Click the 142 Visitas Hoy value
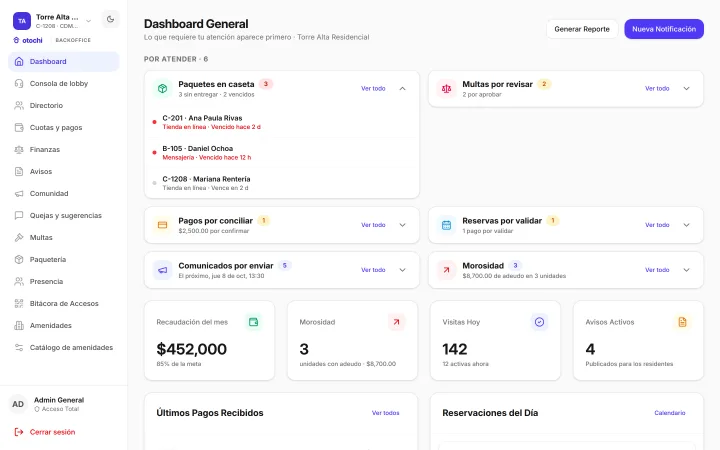This screenshot has height=450, width=720. click(x=455, y=349)
